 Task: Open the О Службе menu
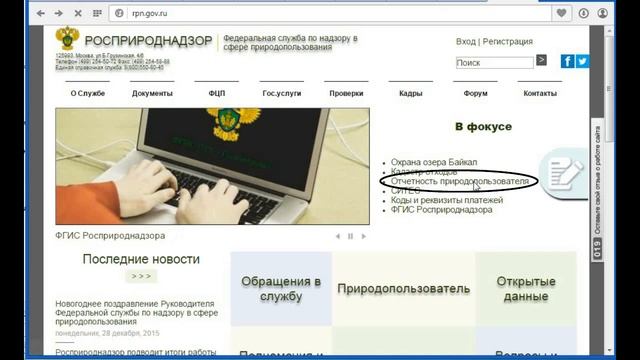pos(88,93)
